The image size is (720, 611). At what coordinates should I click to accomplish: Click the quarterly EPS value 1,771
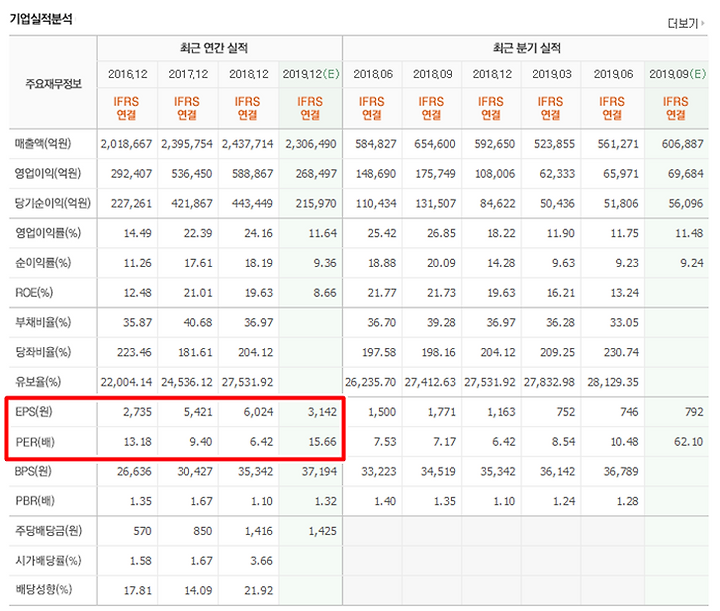click(441, 412)
